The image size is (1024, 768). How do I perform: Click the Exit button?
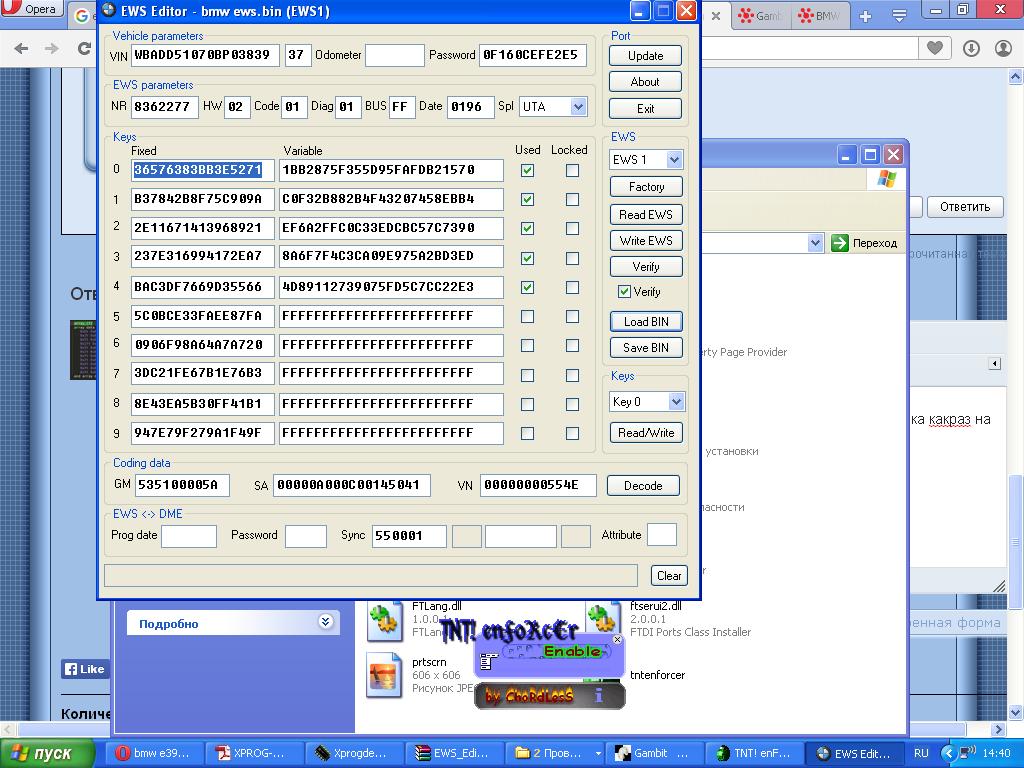(x=645, y=108)
